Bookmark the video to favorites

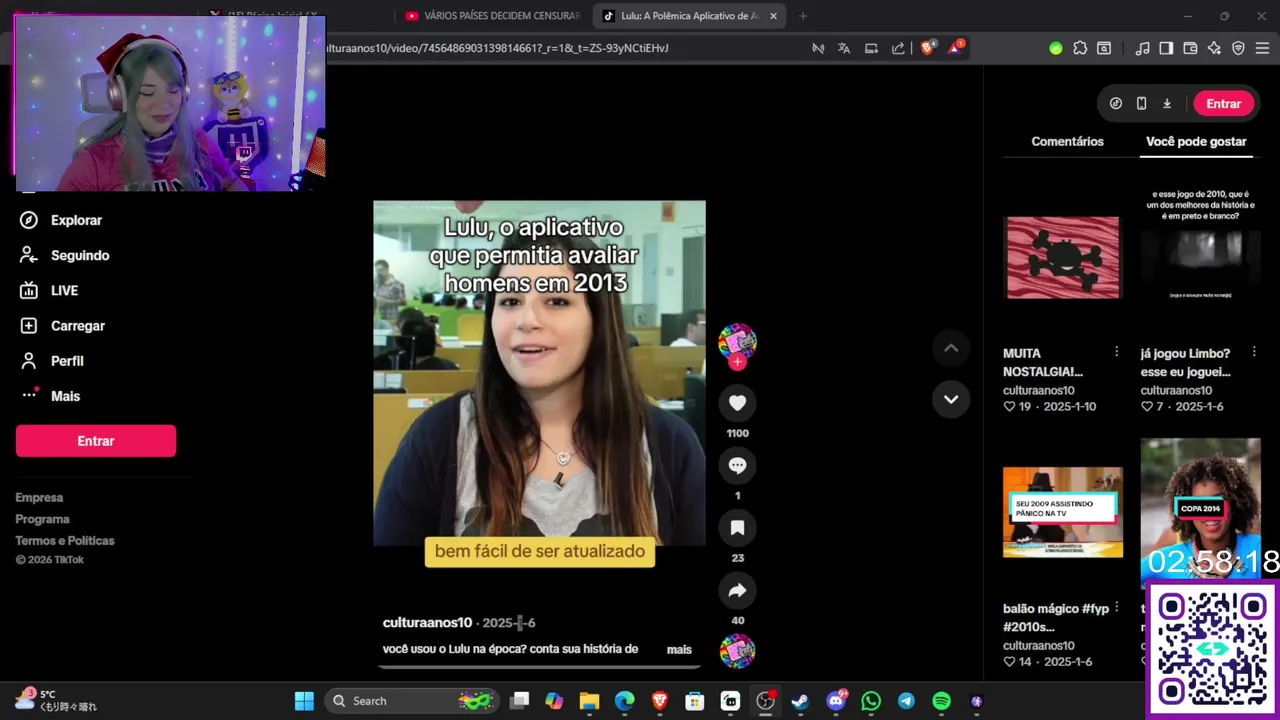737,527
